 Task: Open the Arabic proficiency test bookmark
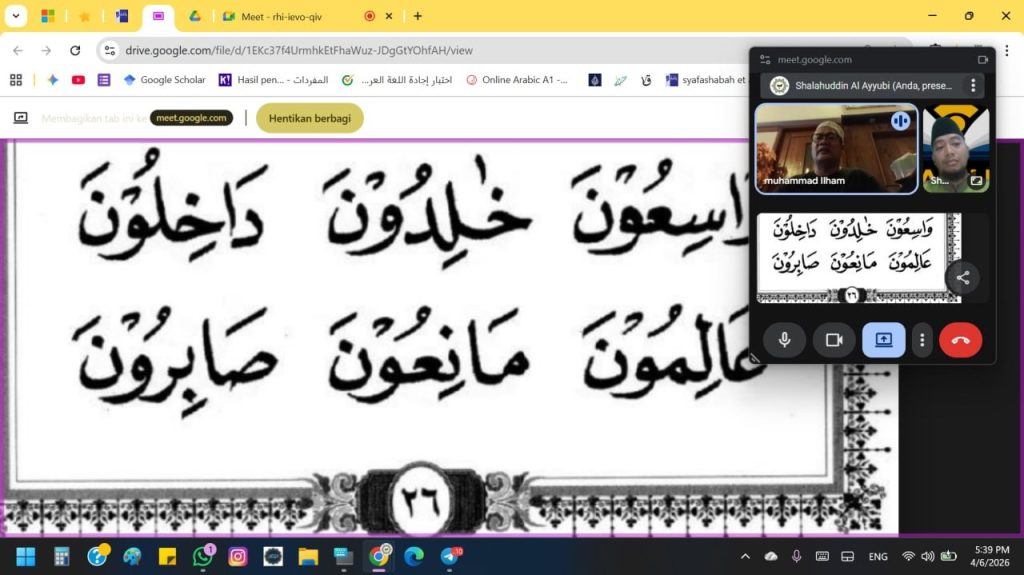click(x=396, y=80)
